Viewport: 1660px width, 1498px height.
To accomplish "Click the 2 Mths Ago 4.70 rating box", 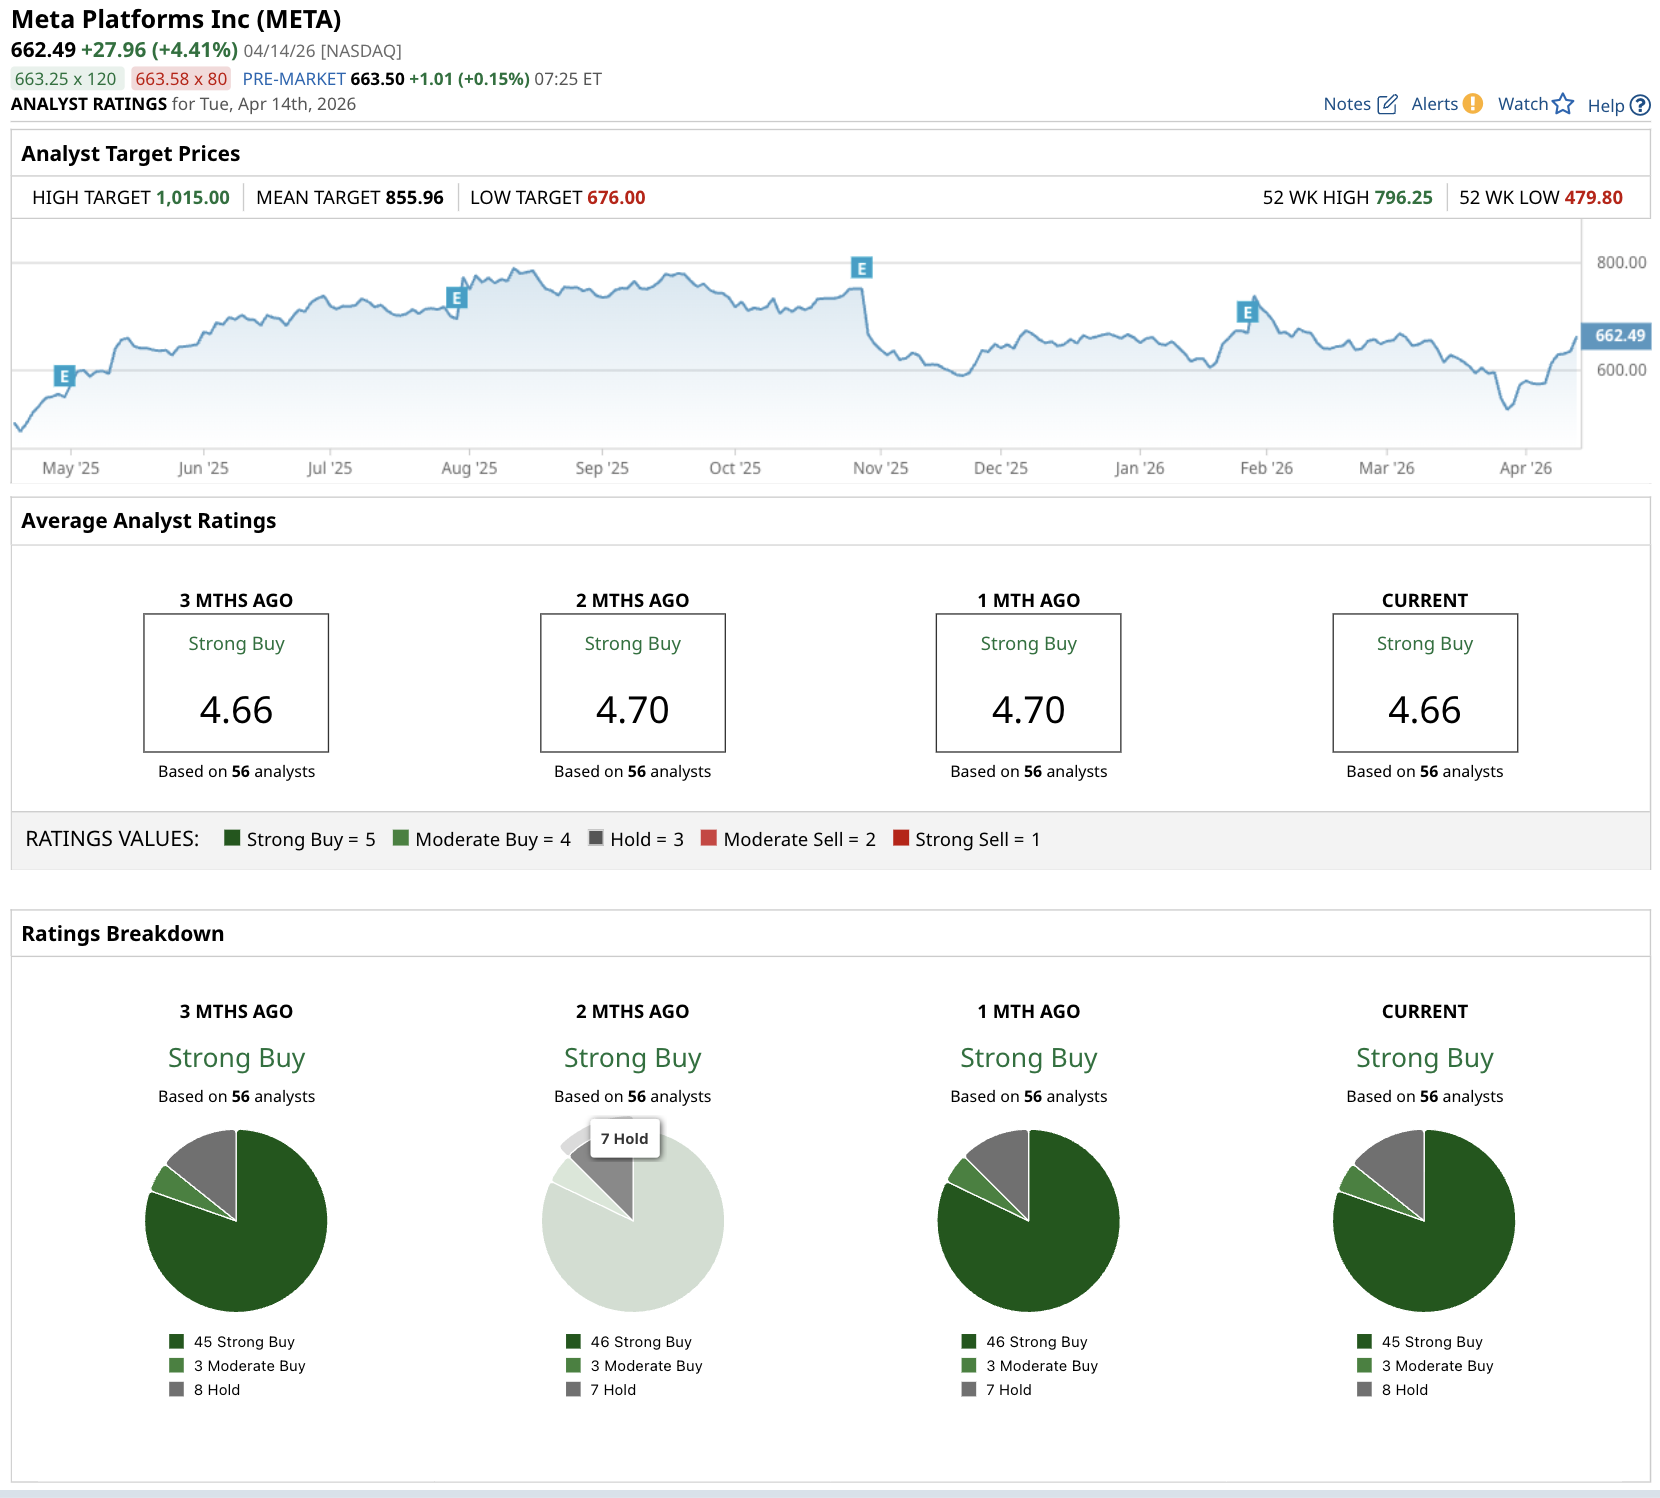I will (x=632, y=683).
